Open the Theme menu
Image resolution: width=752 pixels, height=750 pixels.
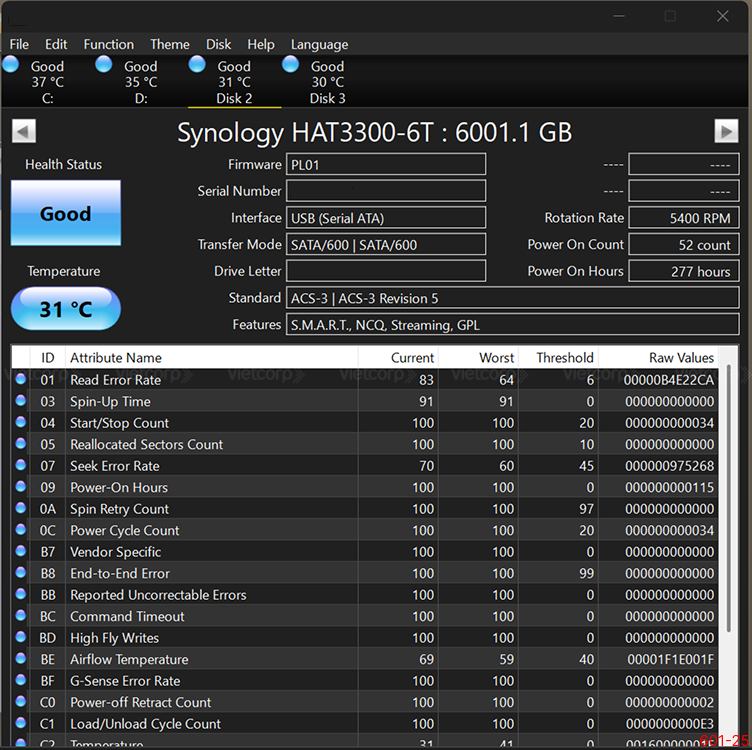pyautogui.click(x=169, y=44)
